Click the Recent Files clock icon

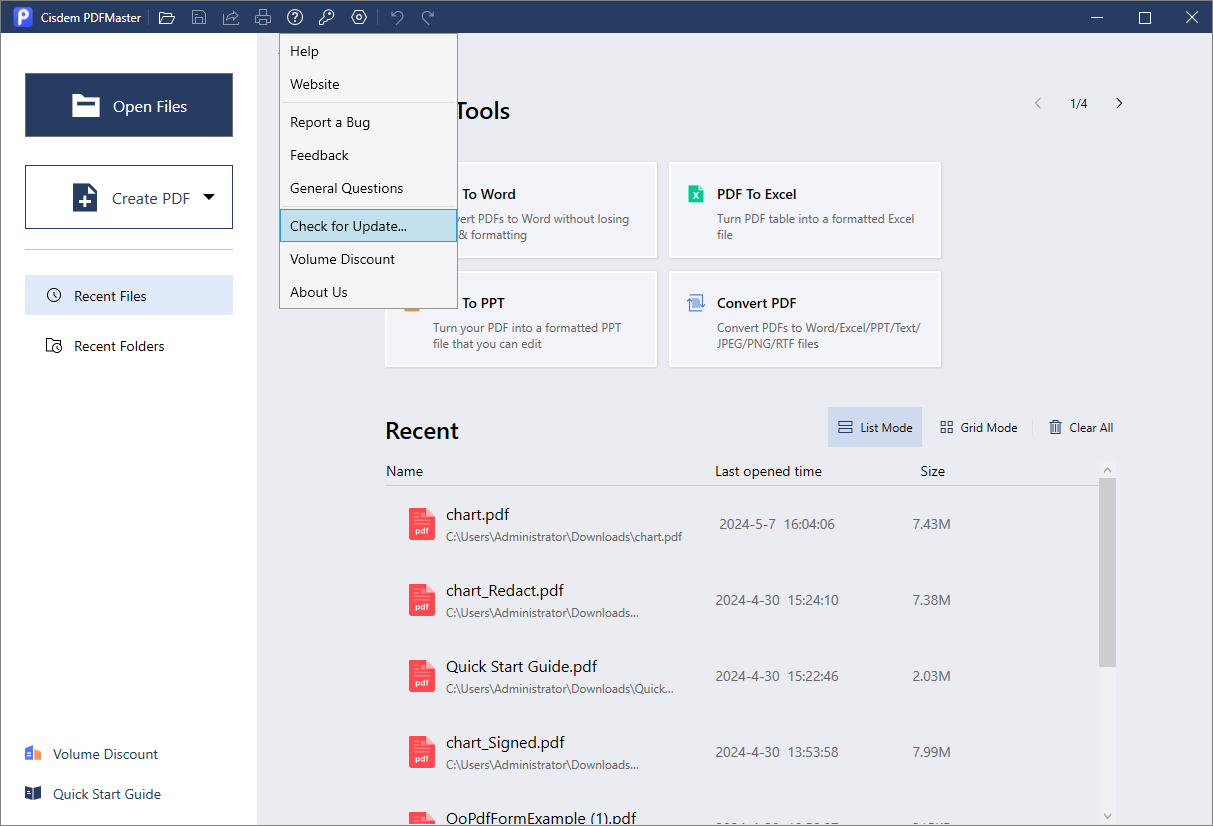(54, 296)
